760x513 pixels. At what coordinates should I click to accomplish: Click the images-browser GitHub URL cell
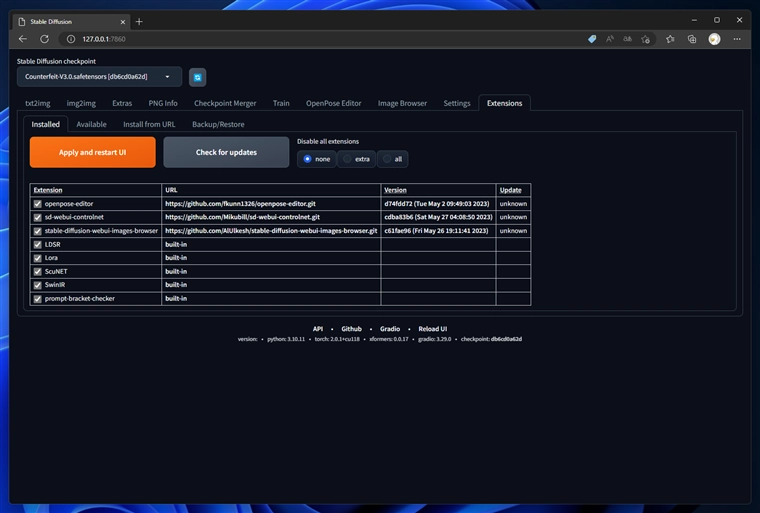(x=271, y=231)
